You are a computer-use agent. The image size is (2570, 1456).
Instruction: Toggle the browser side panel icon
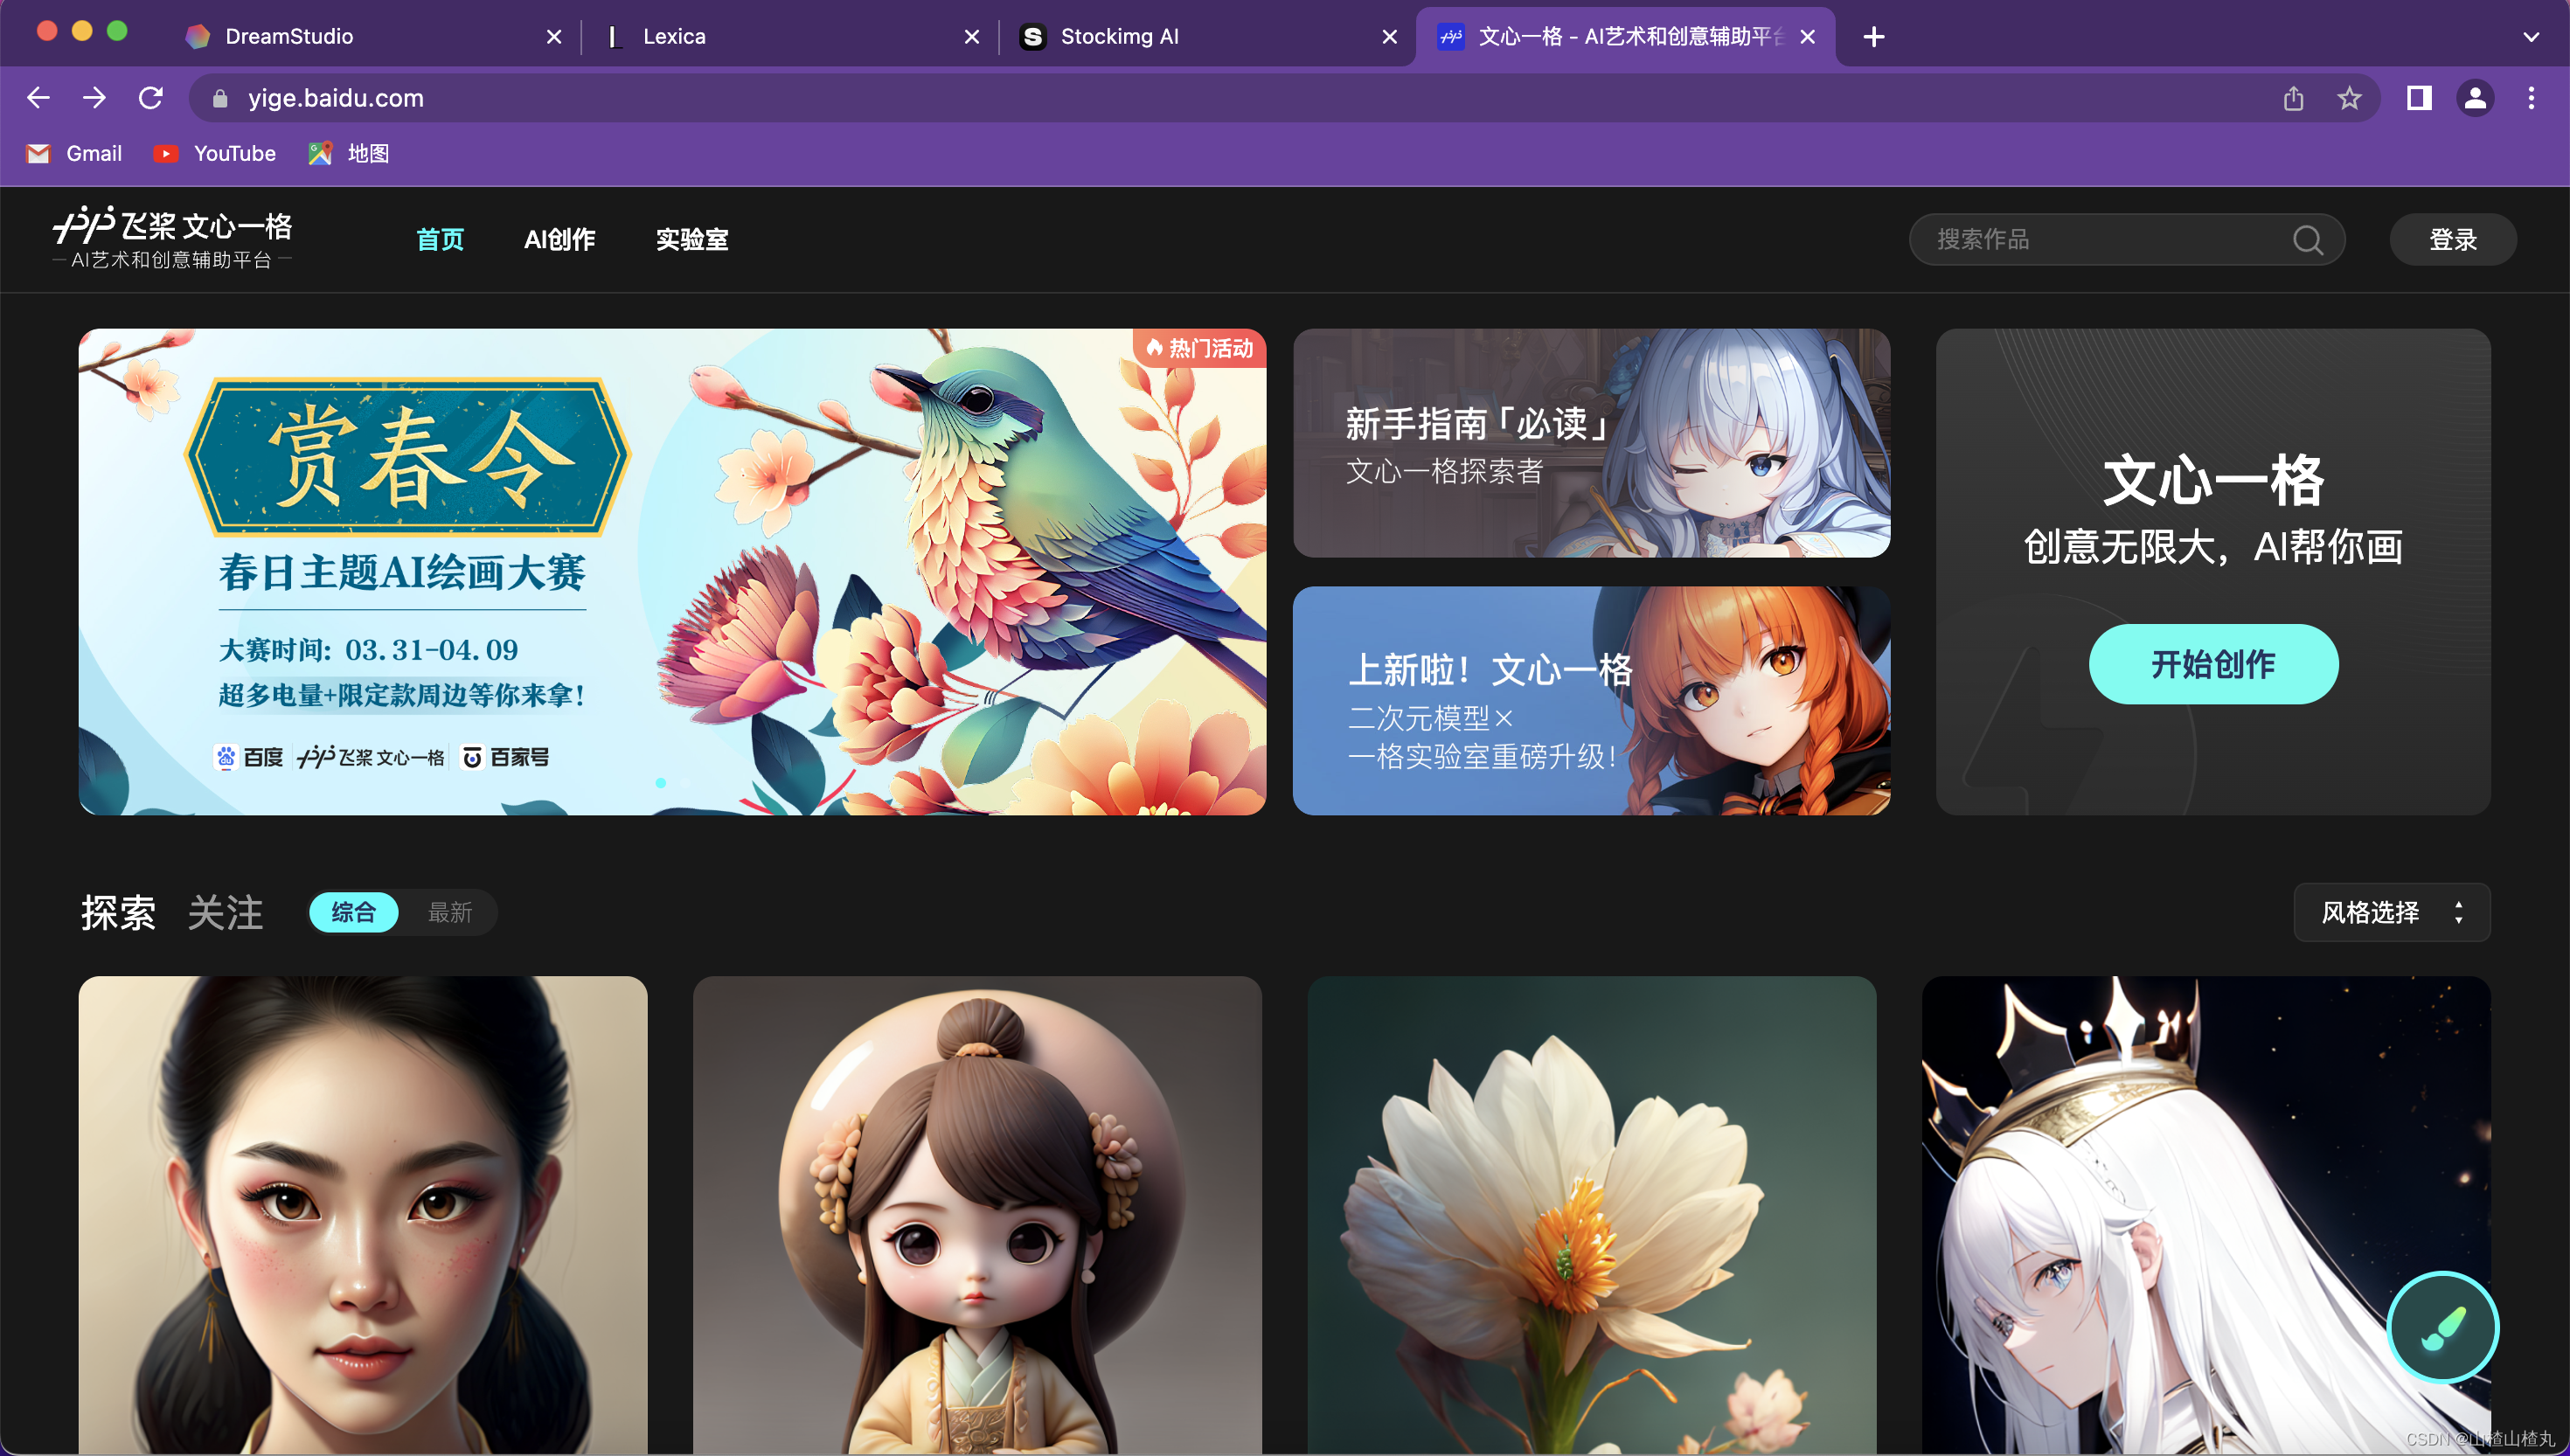tap(2419, 98)
